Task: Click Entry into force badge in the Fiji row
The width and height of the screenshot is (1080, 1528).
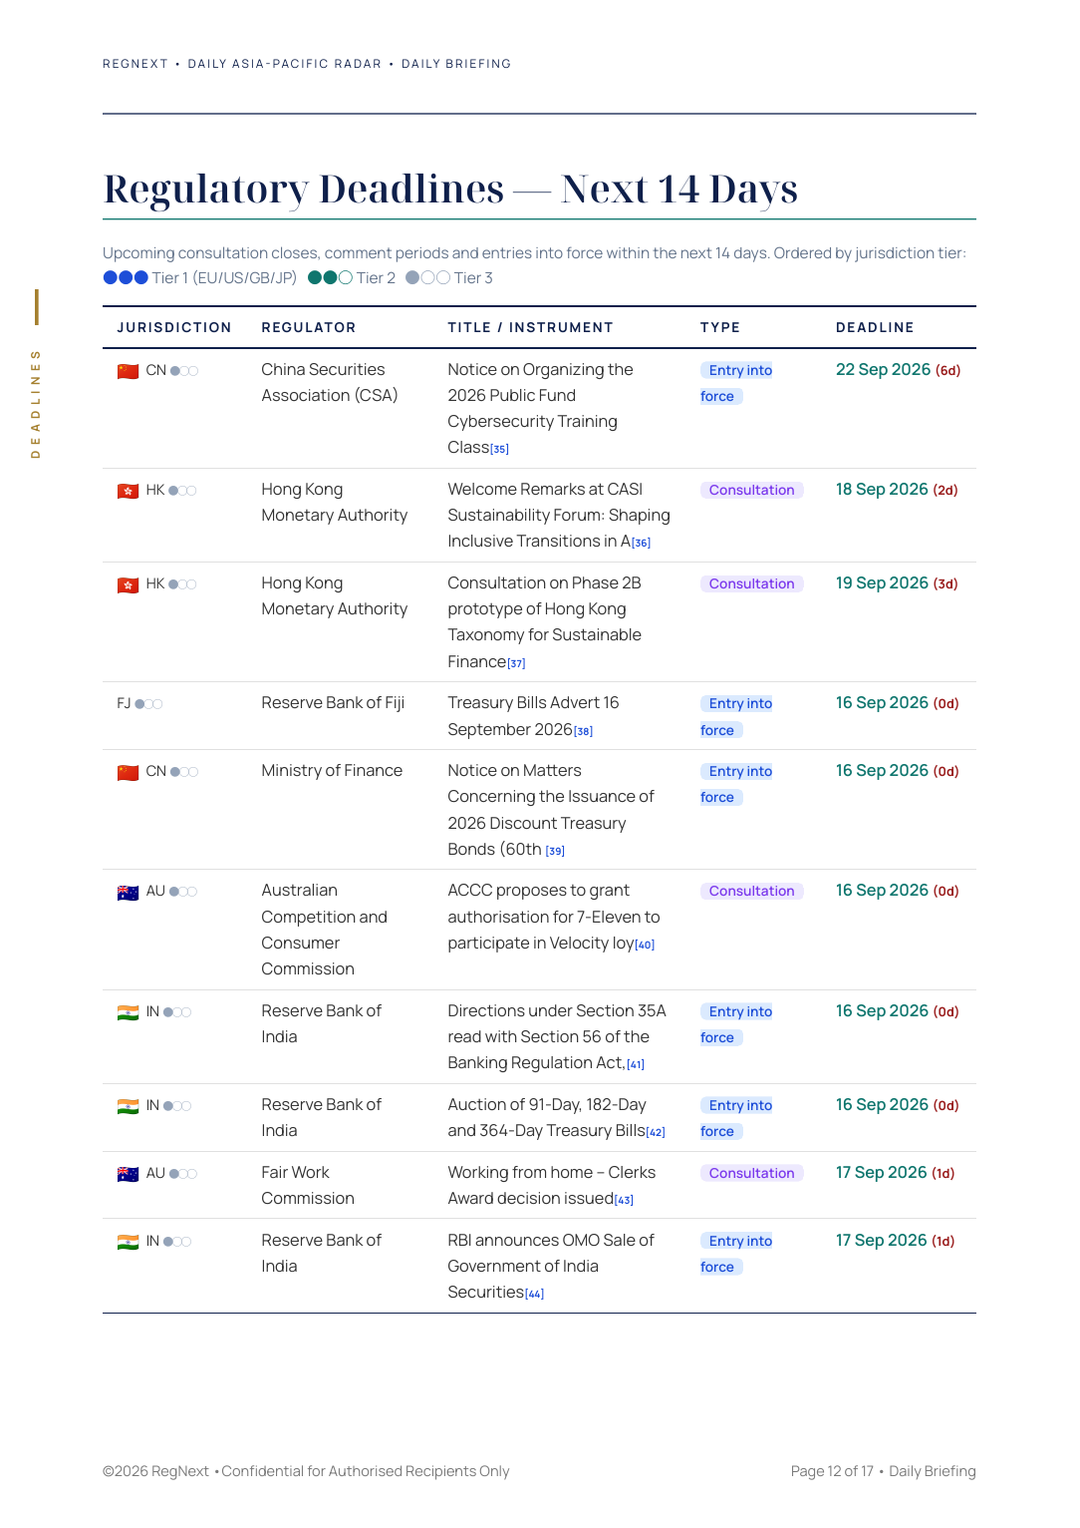Action: [738, 717]
